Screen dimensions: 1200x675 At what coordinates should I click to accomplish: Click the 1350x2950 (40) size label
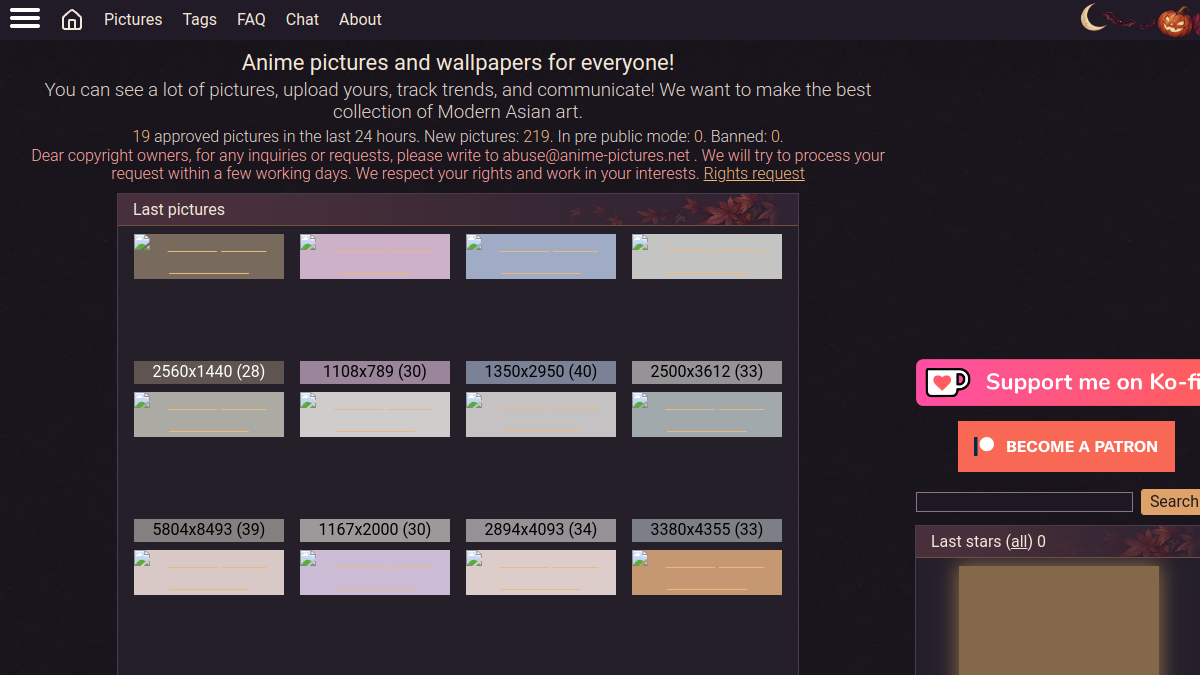click(541, 372)
